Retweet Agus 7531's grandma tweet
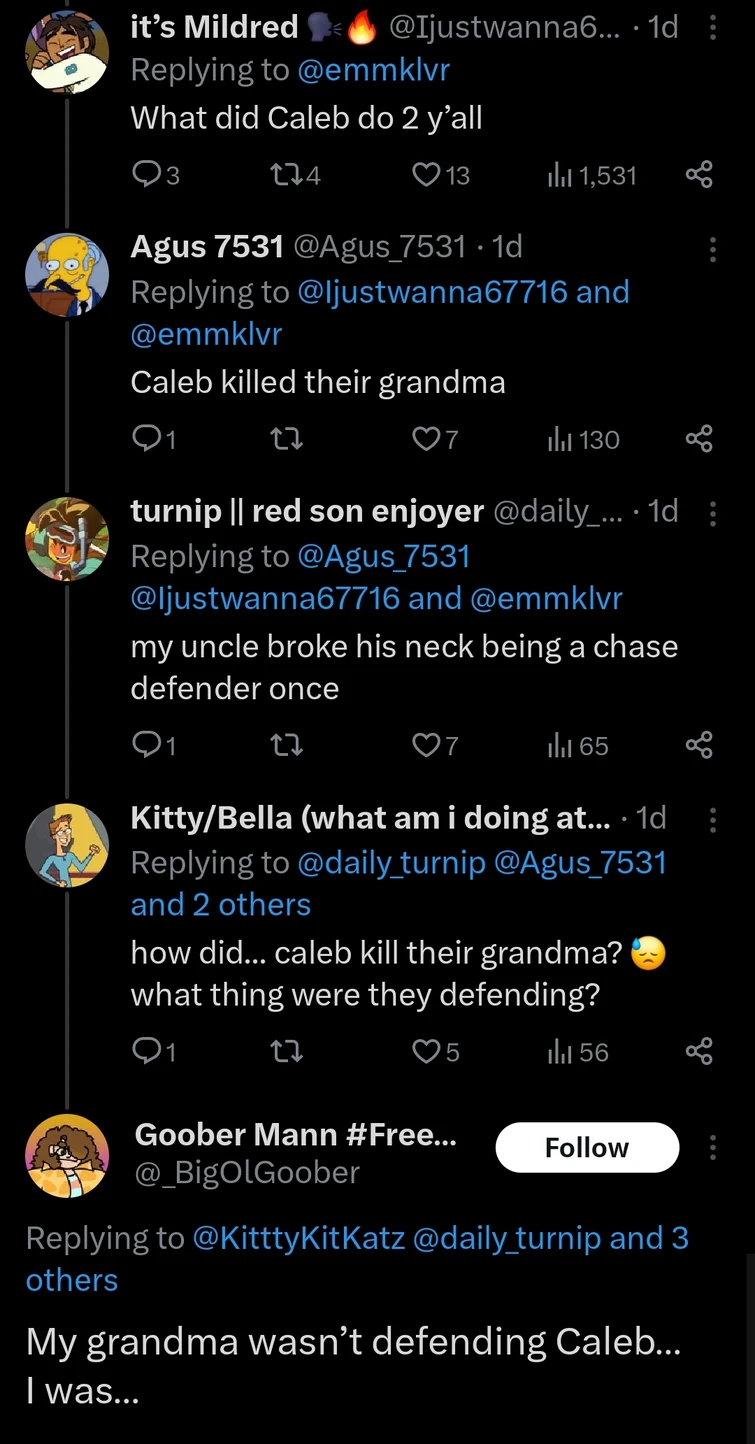Viewport: 755px width, 1444px height. (287, 438)
